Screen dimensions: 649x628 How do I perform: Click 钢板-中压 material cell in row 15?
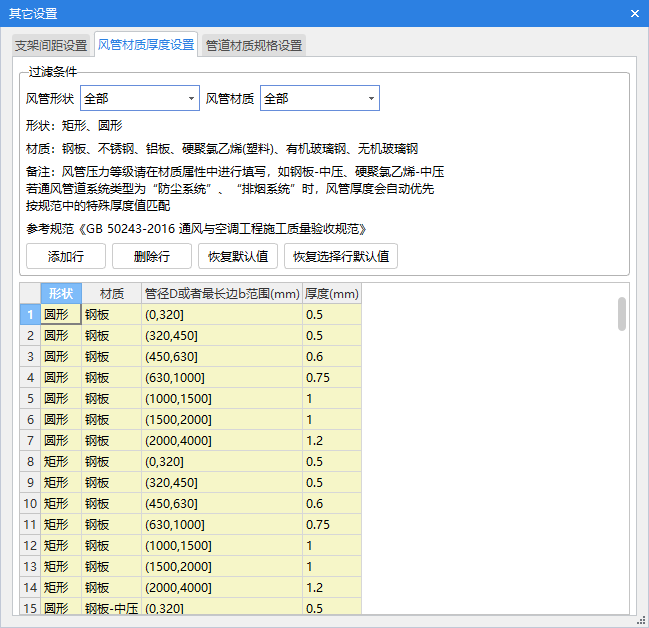pos(111,608)
